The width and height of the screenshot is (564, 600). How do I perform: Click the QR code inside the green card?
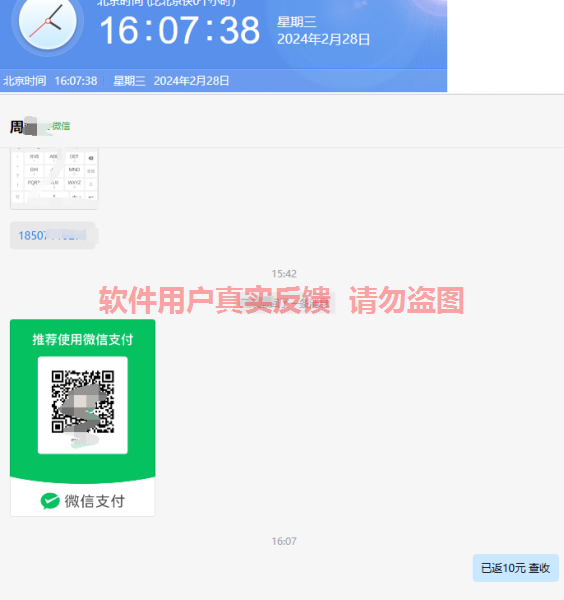pyautogui.click(x=83, y=402)
